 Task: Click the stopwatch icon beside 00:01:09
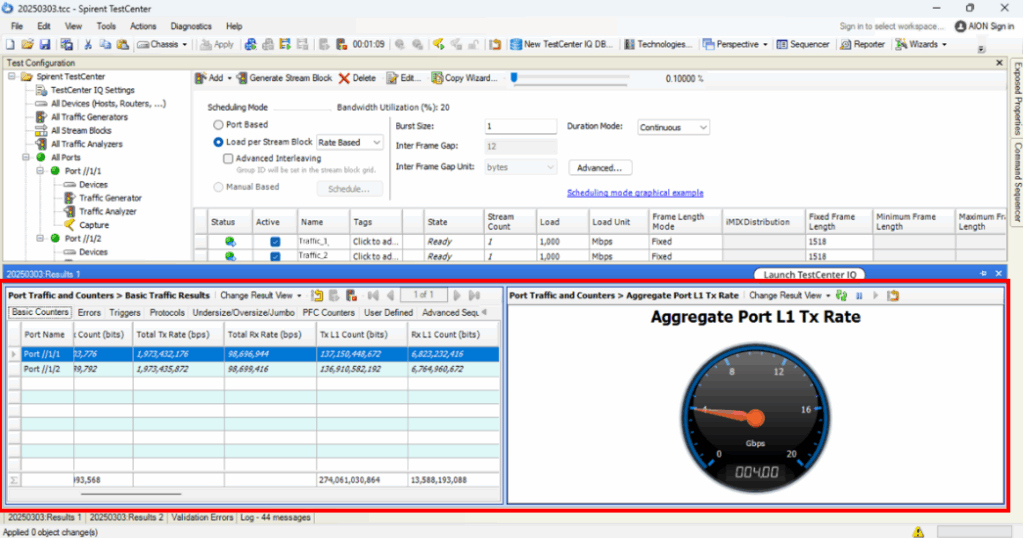[341, 44]
